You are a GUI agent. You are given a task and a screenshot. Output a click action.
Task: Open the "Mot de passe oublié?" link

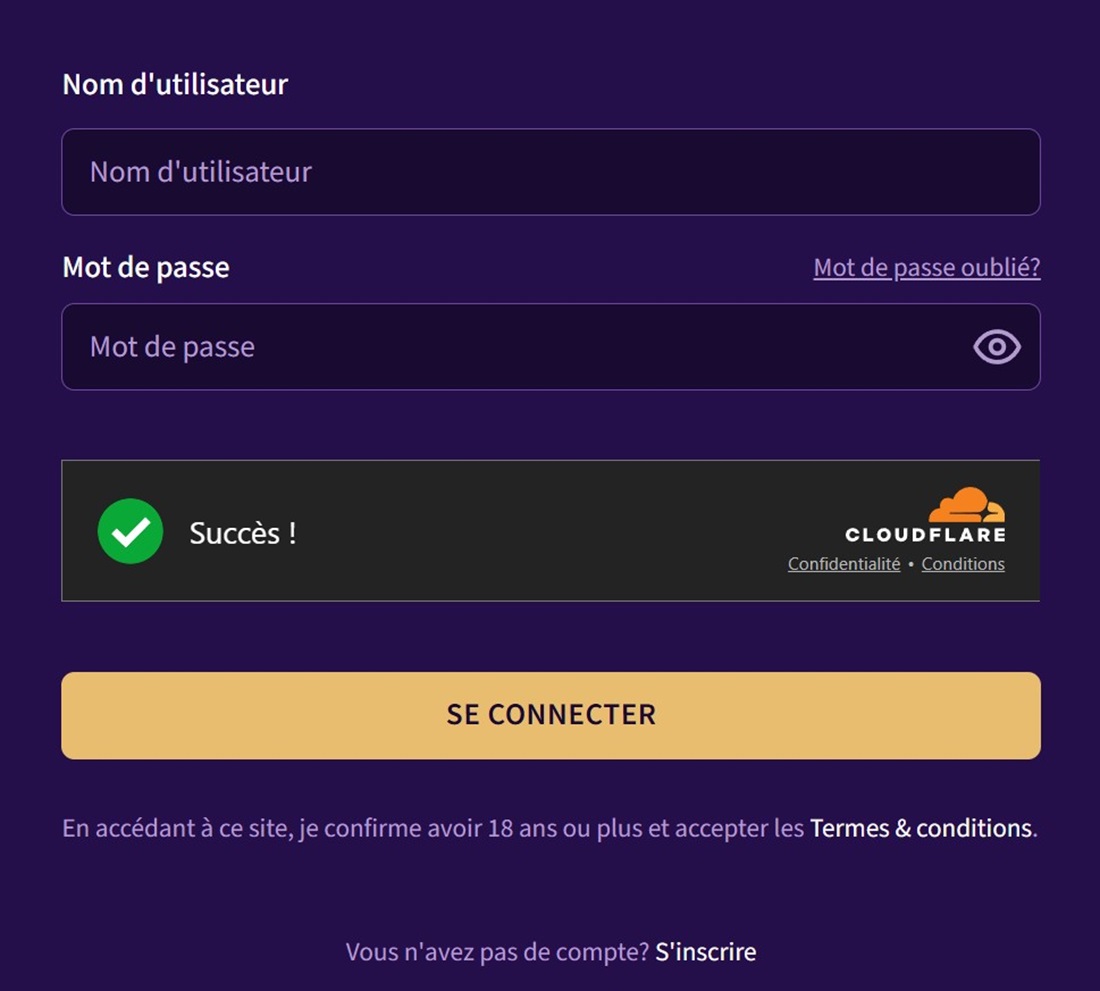927,267
